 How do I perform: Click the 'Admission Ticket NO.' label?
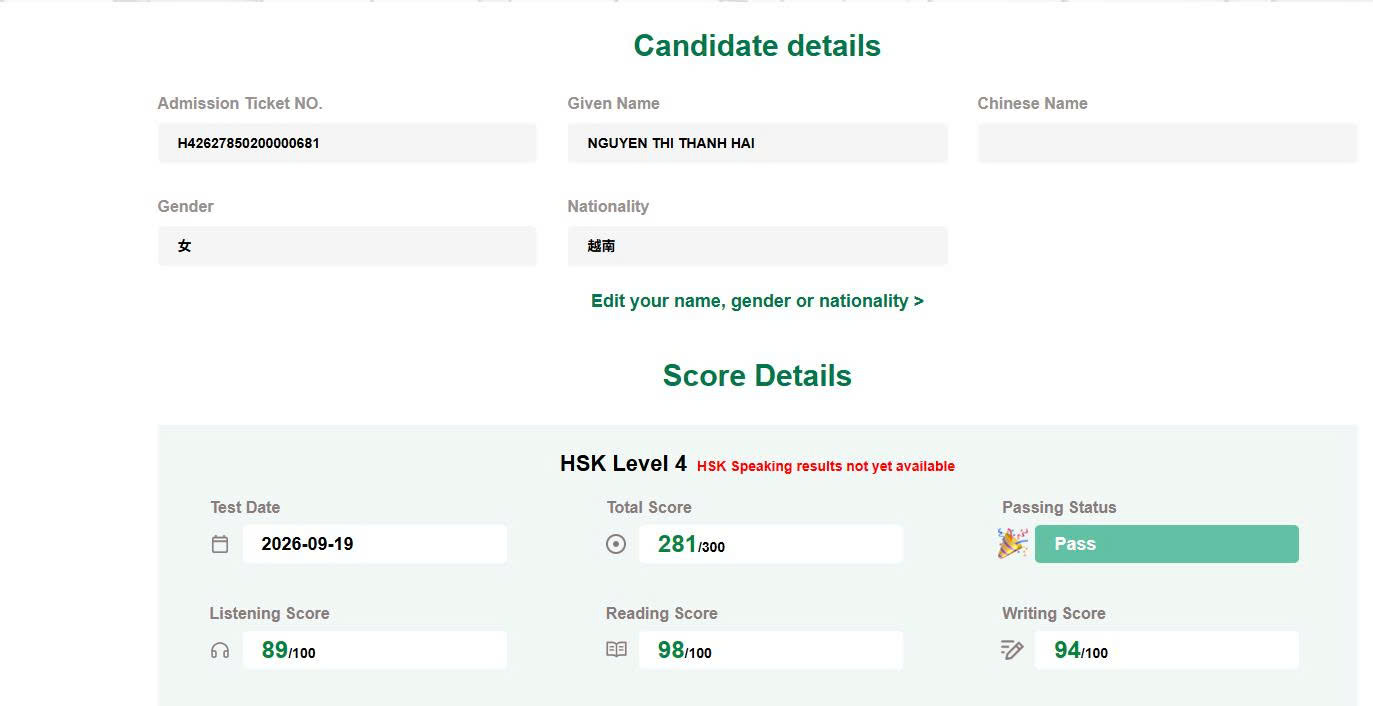tap(240, 103)
